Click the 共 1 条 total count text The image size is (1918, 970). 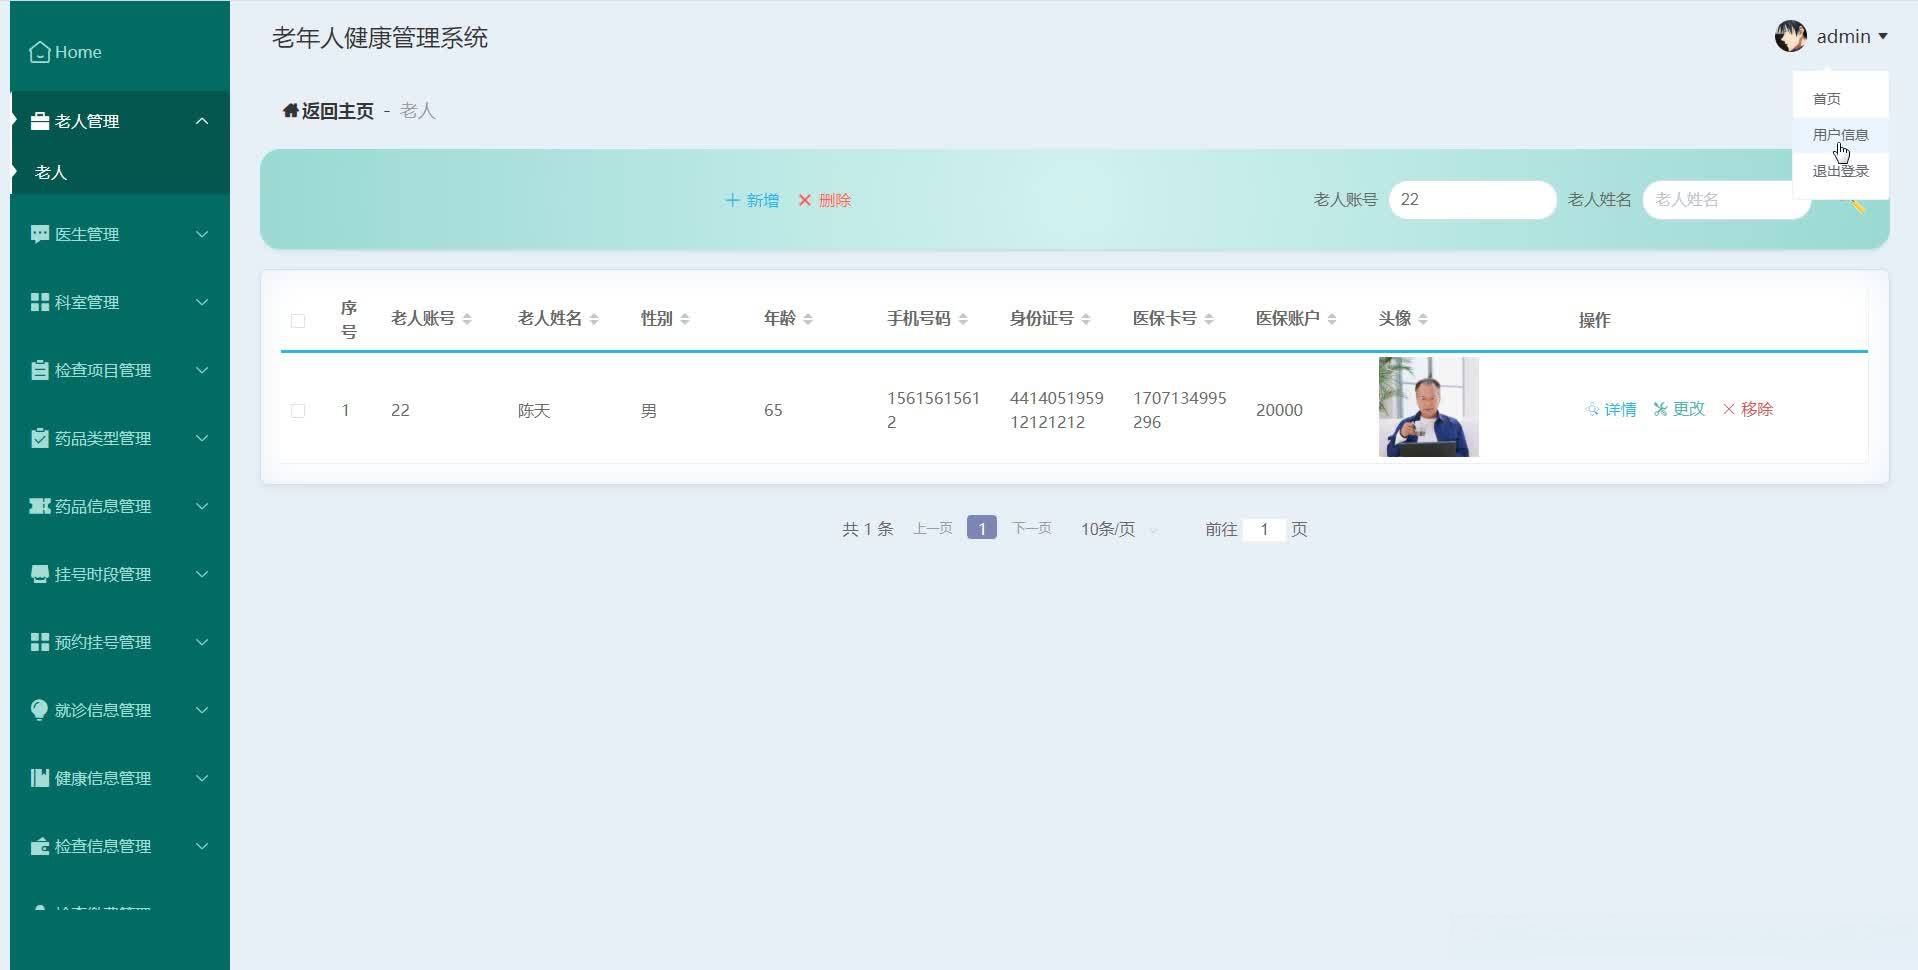[x=867, y=529]
